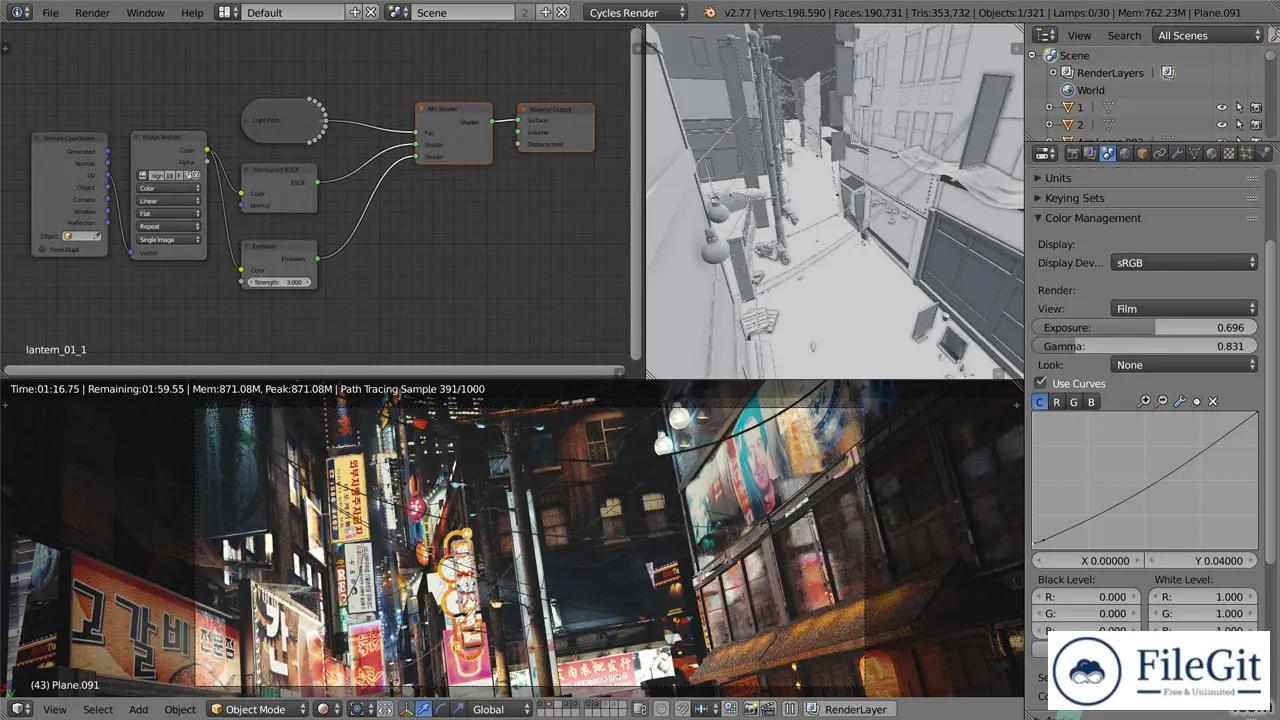Toggle the From Dupli checkbox in Texture Coordinate node

(42, 249)
